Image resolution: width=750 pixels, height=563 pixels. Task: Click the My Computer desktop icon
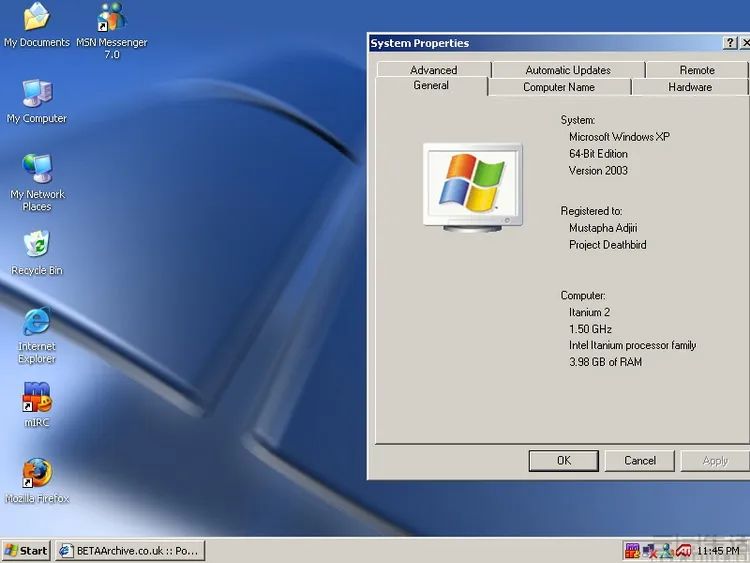[36, 94]
